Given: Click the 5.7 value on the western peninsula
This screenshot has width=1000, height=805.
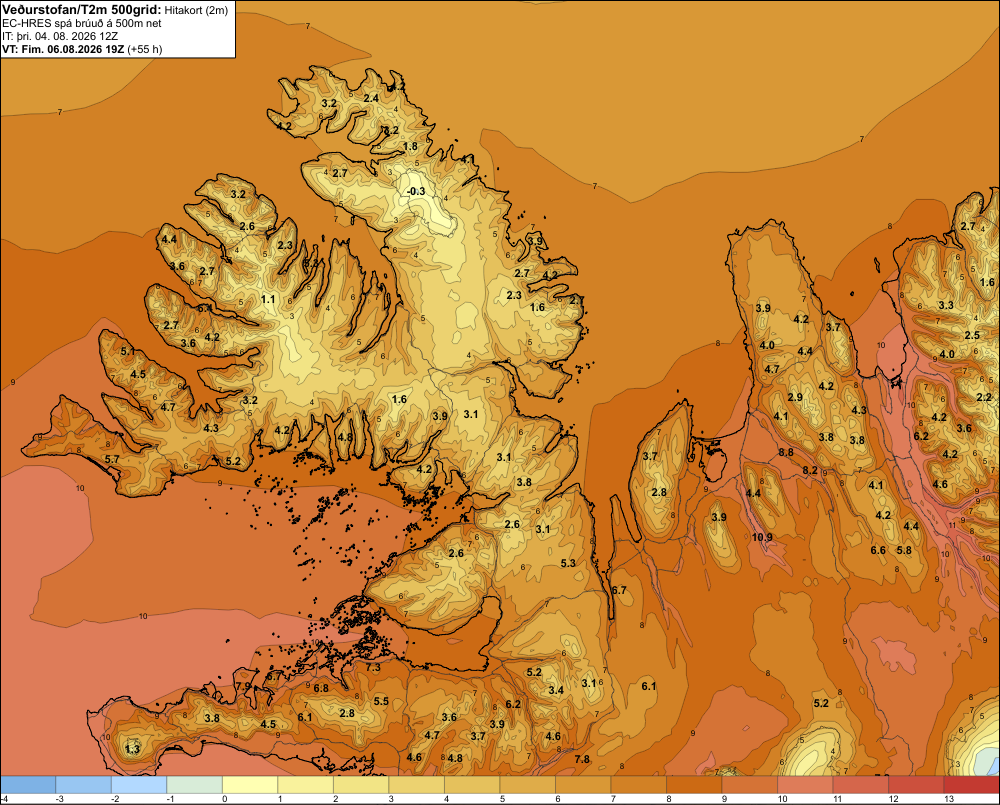Looking at the screenshot, I should click(112, 459).
